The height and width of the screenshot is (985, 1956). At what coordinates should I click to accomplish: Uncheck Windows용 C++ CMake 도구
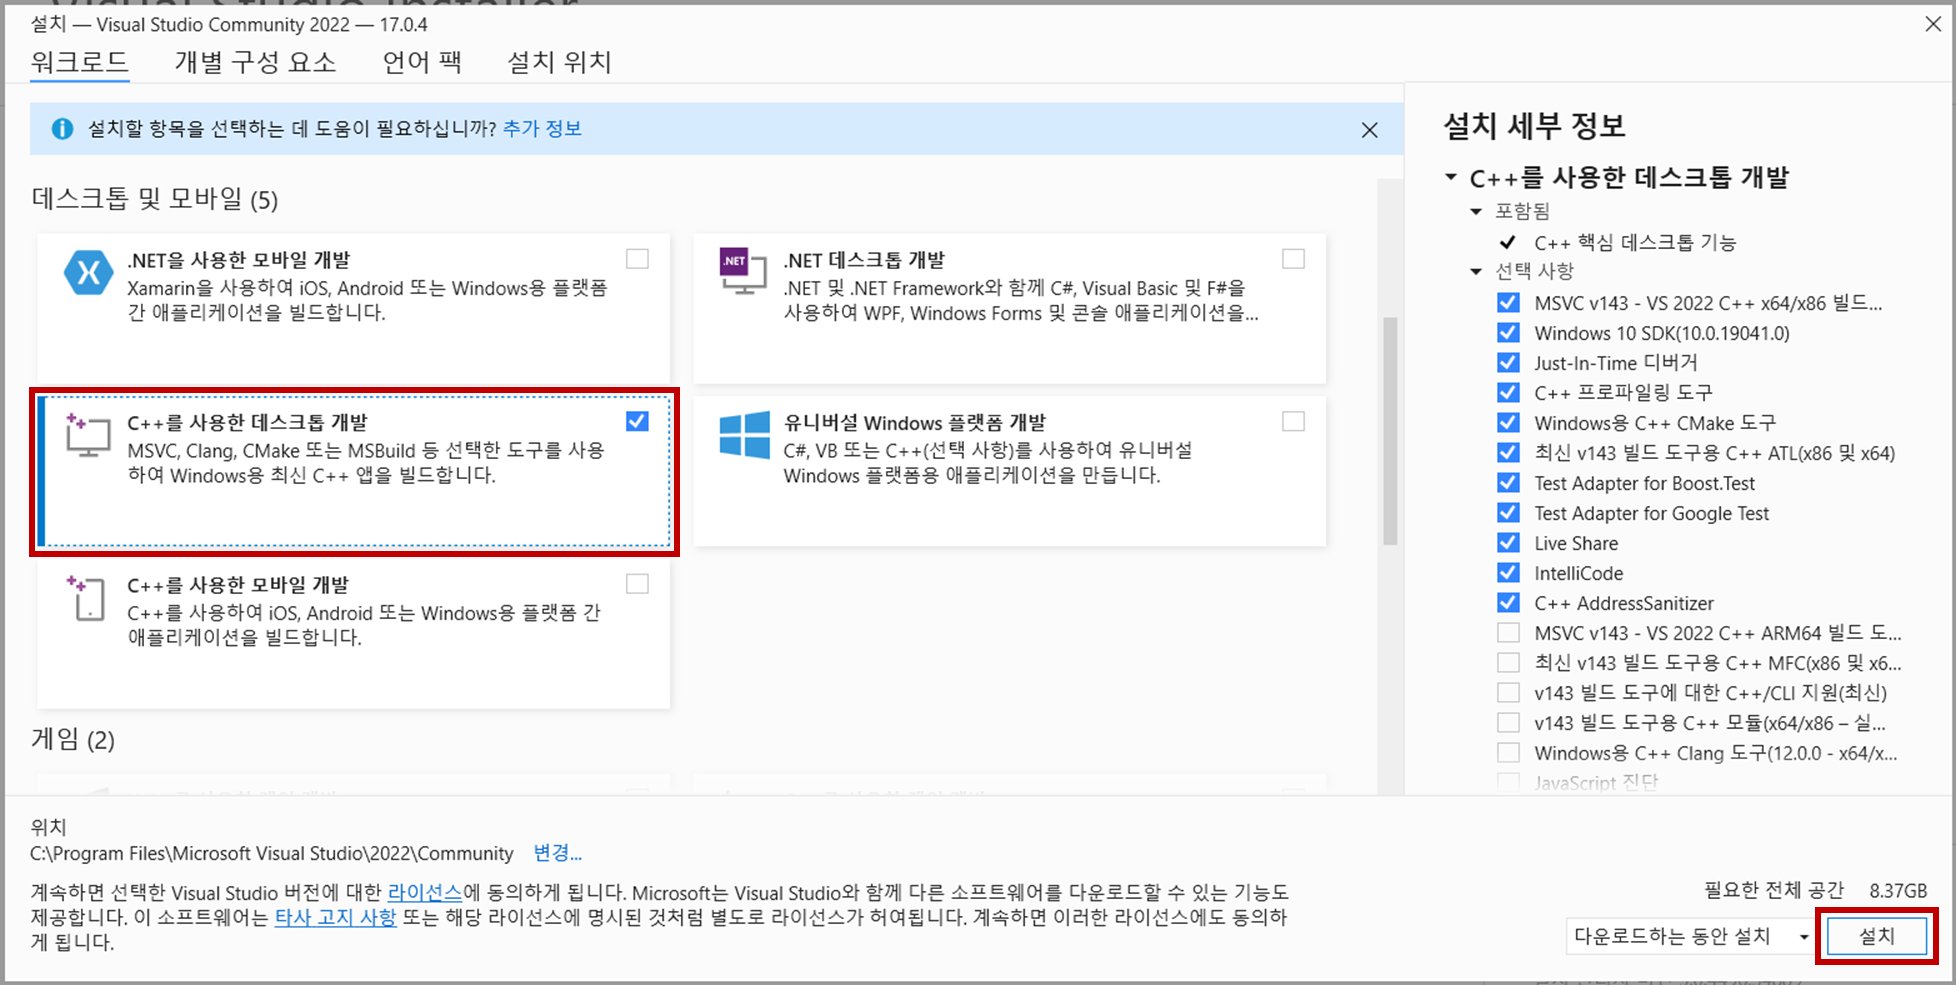pos(1508,422)
